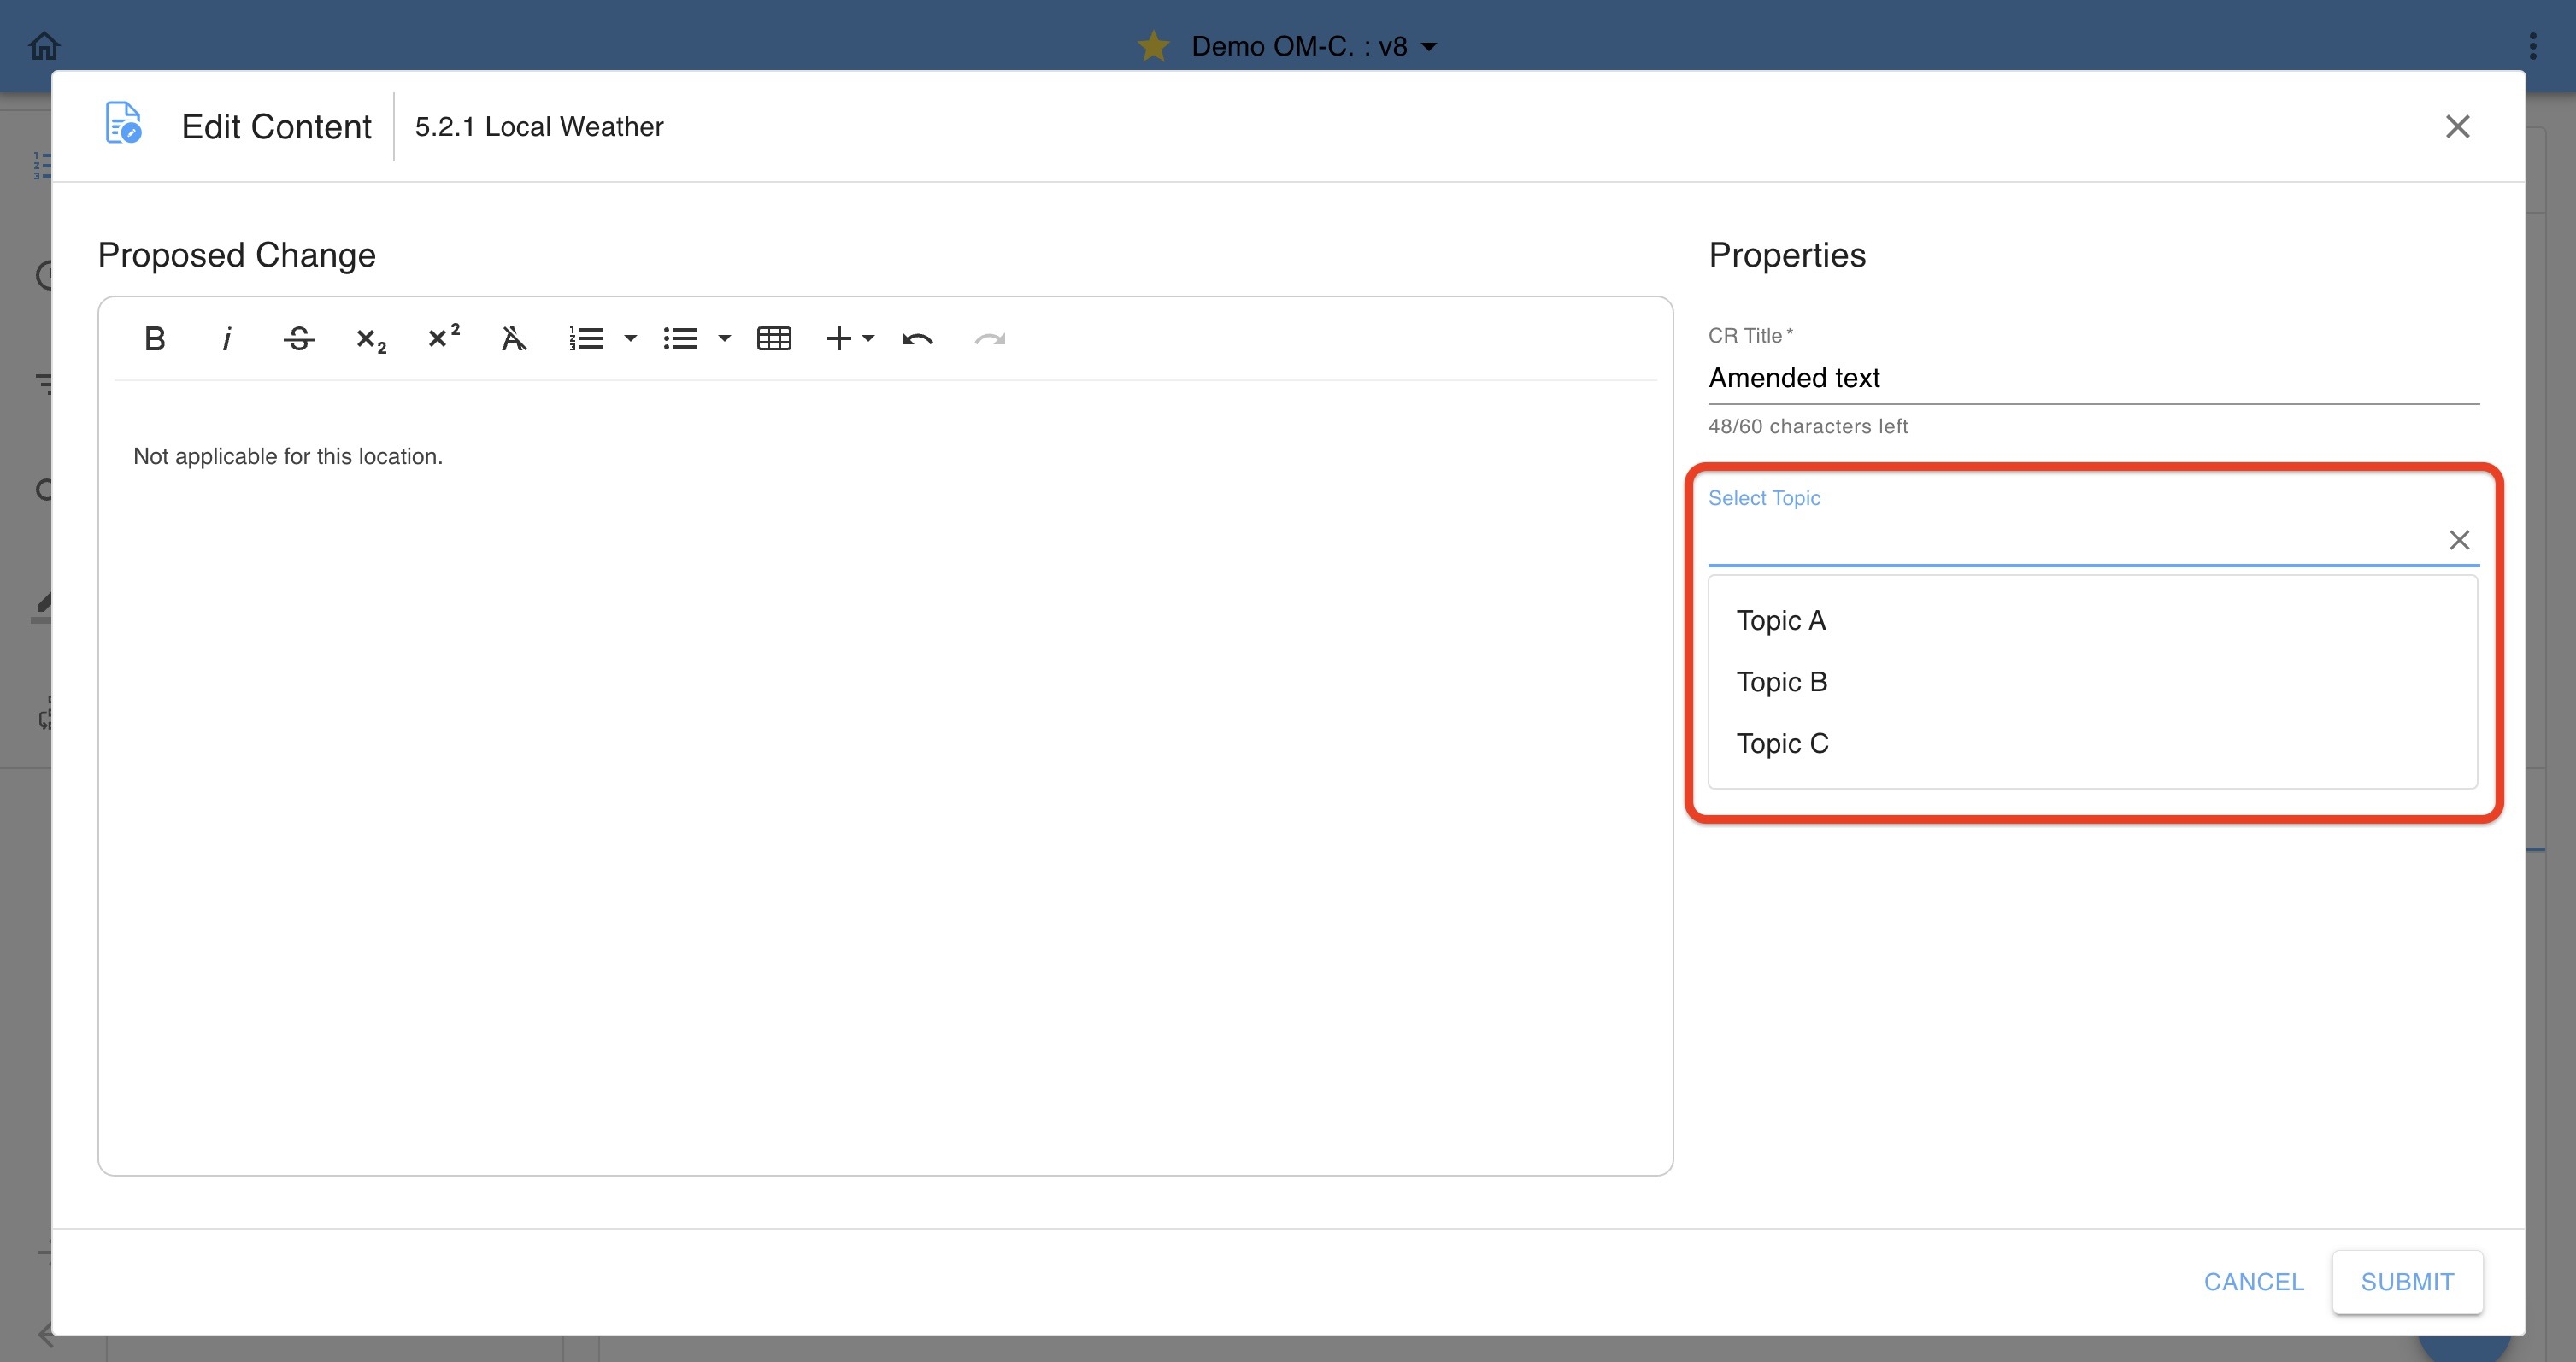Insert a table
Viewport: 2576px width, 1362px height.
tap(774, 339)
